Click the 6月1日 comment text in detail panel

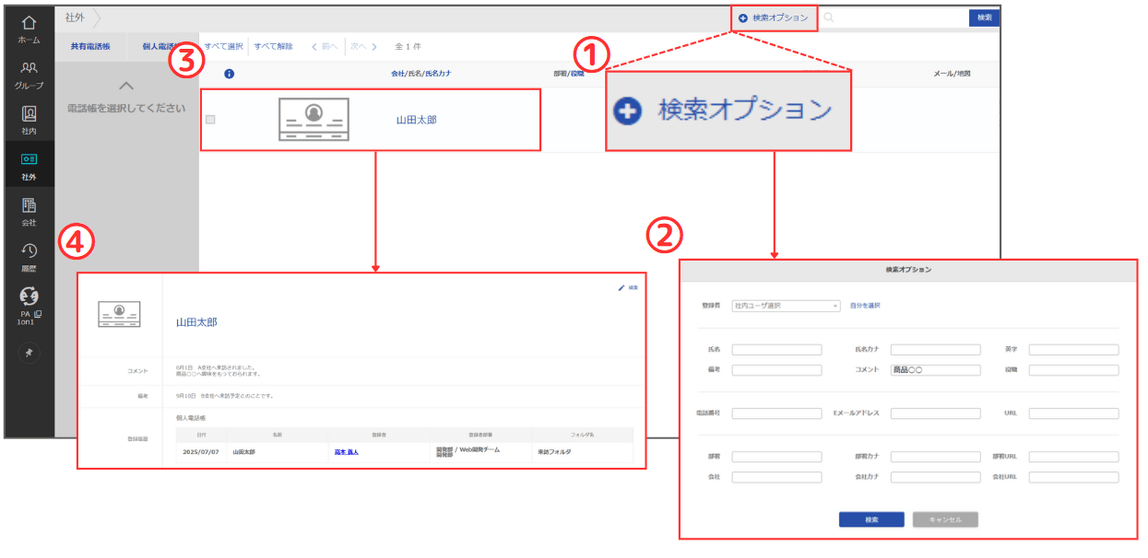point(219,370)
